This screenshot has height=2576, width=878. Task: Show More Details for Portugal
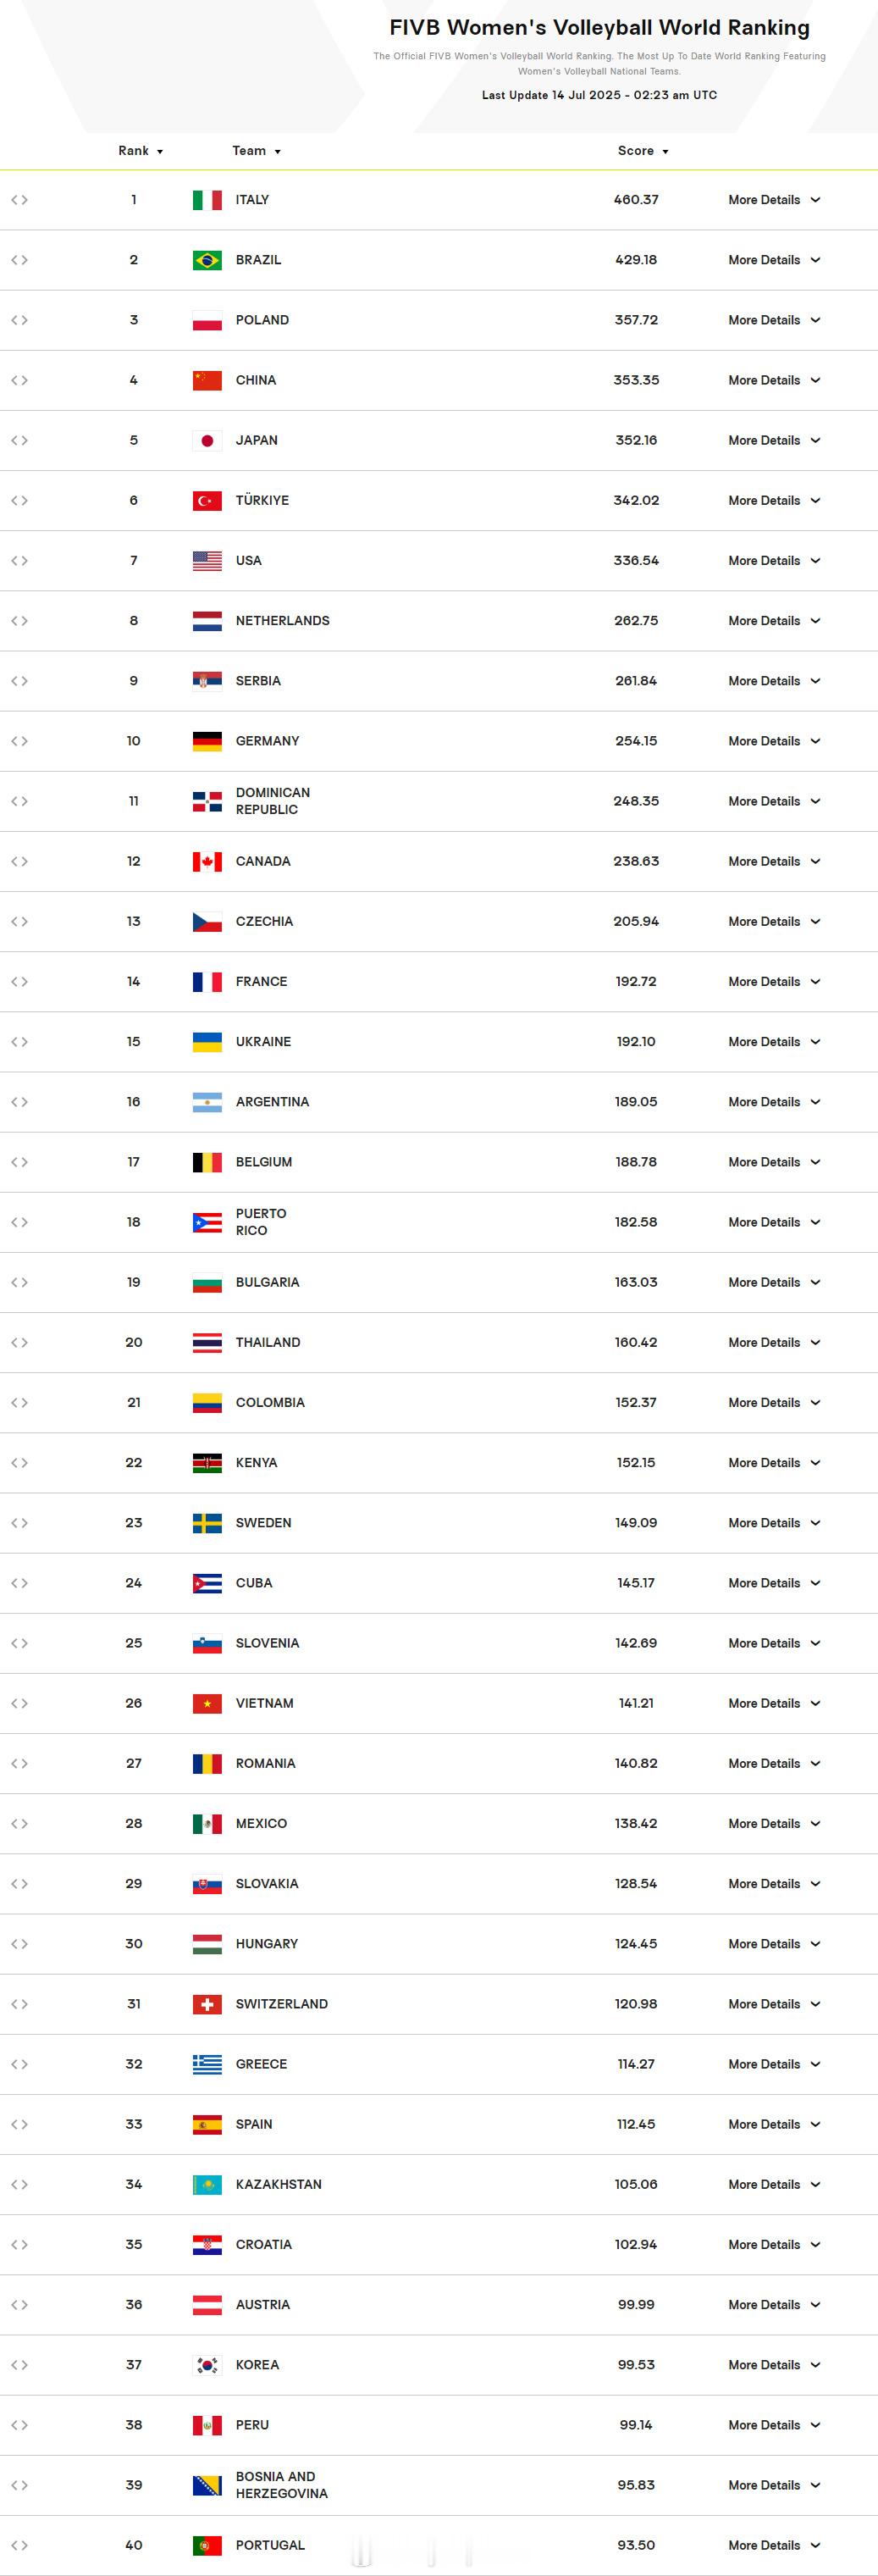tap(774, 2545)
